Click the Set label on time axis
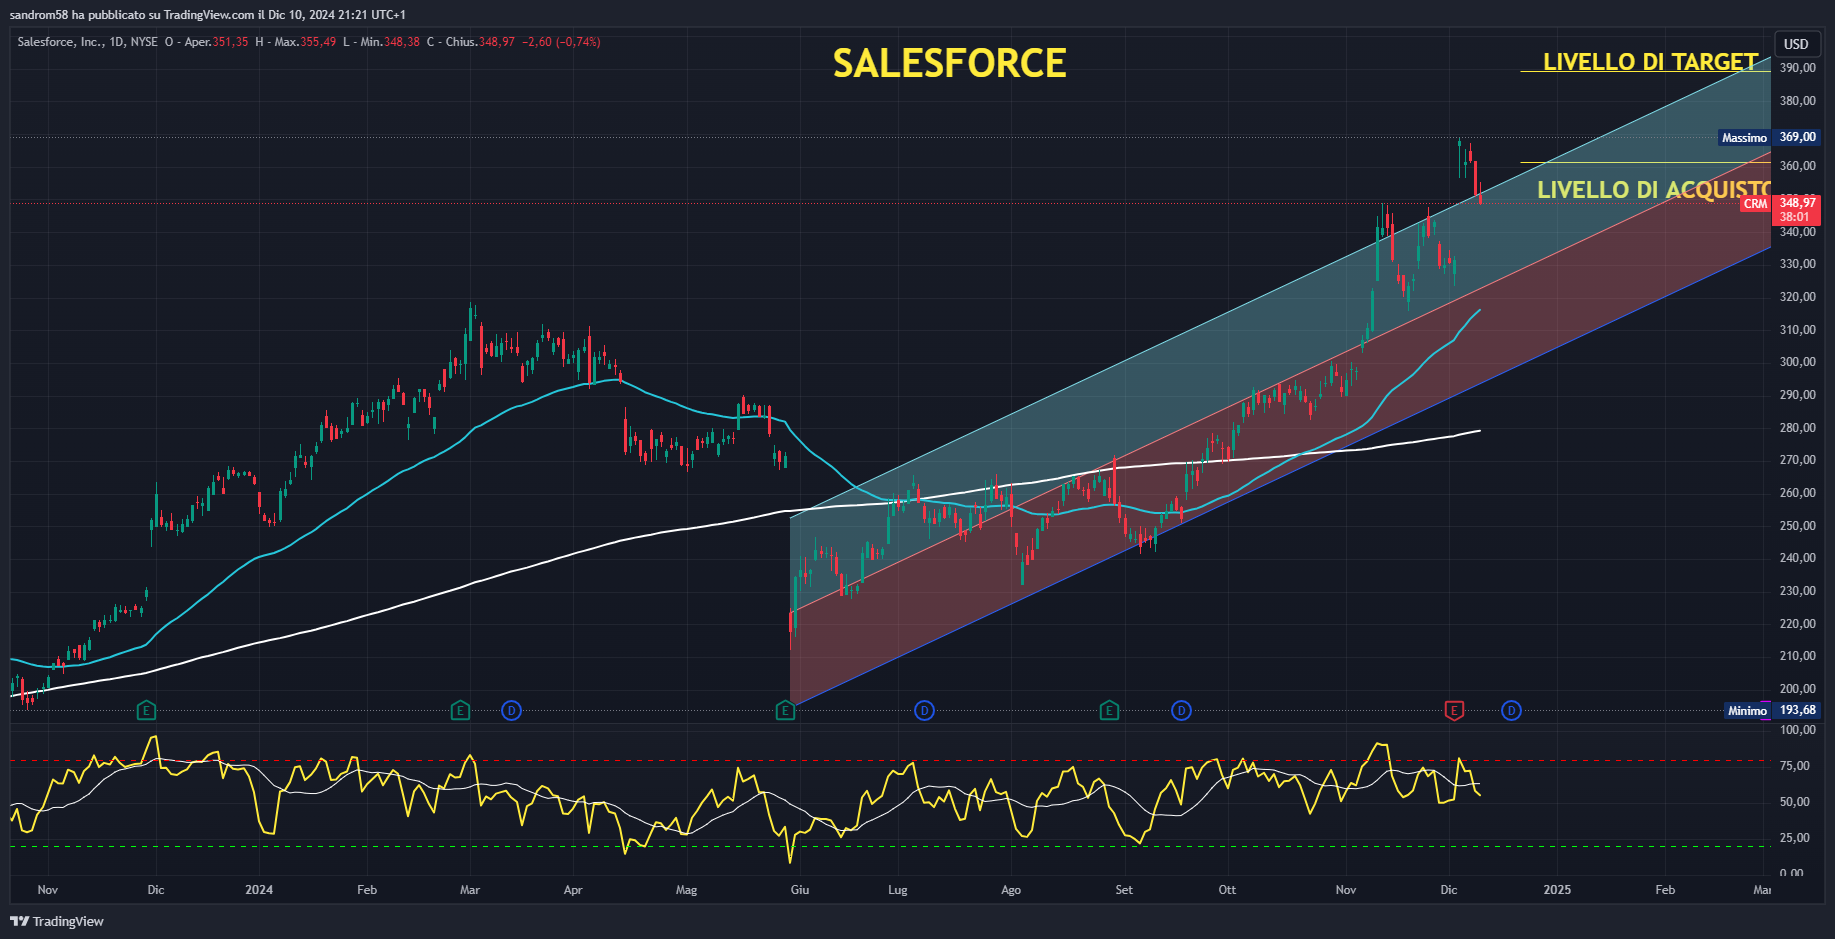 click(1124, 890)
